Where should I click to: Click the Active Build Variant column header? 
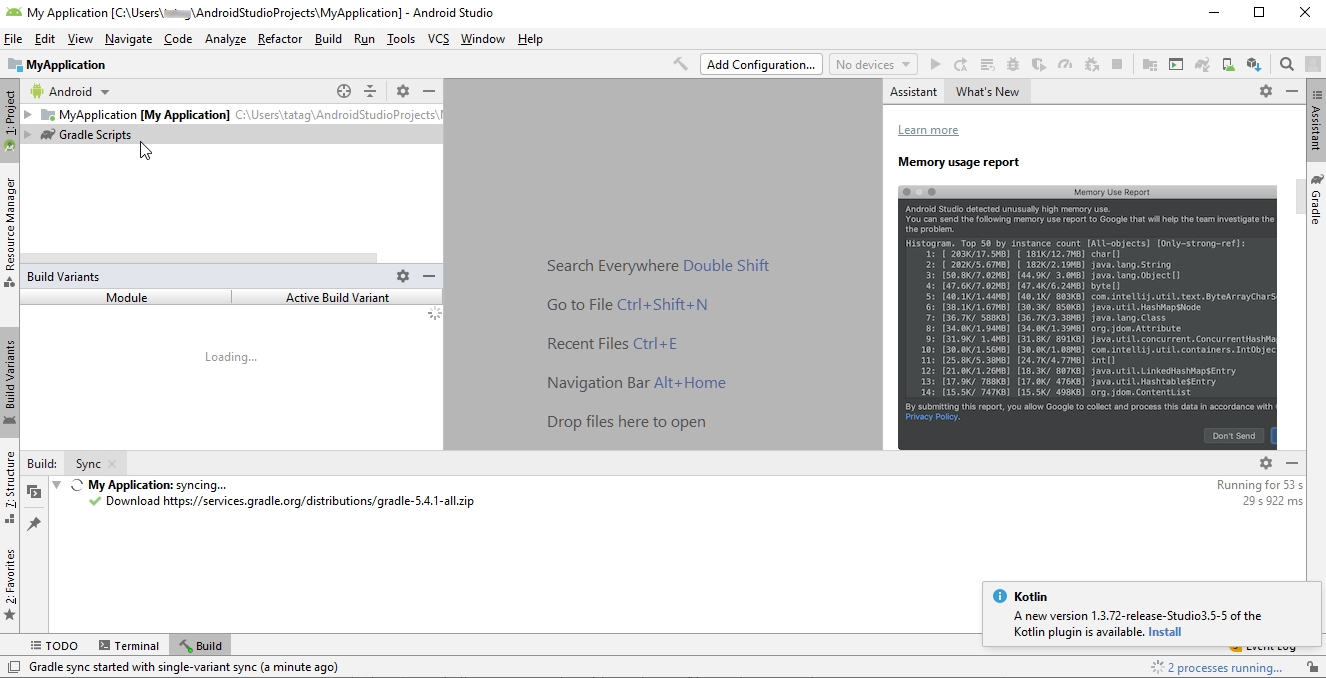(x=337, y=297)
